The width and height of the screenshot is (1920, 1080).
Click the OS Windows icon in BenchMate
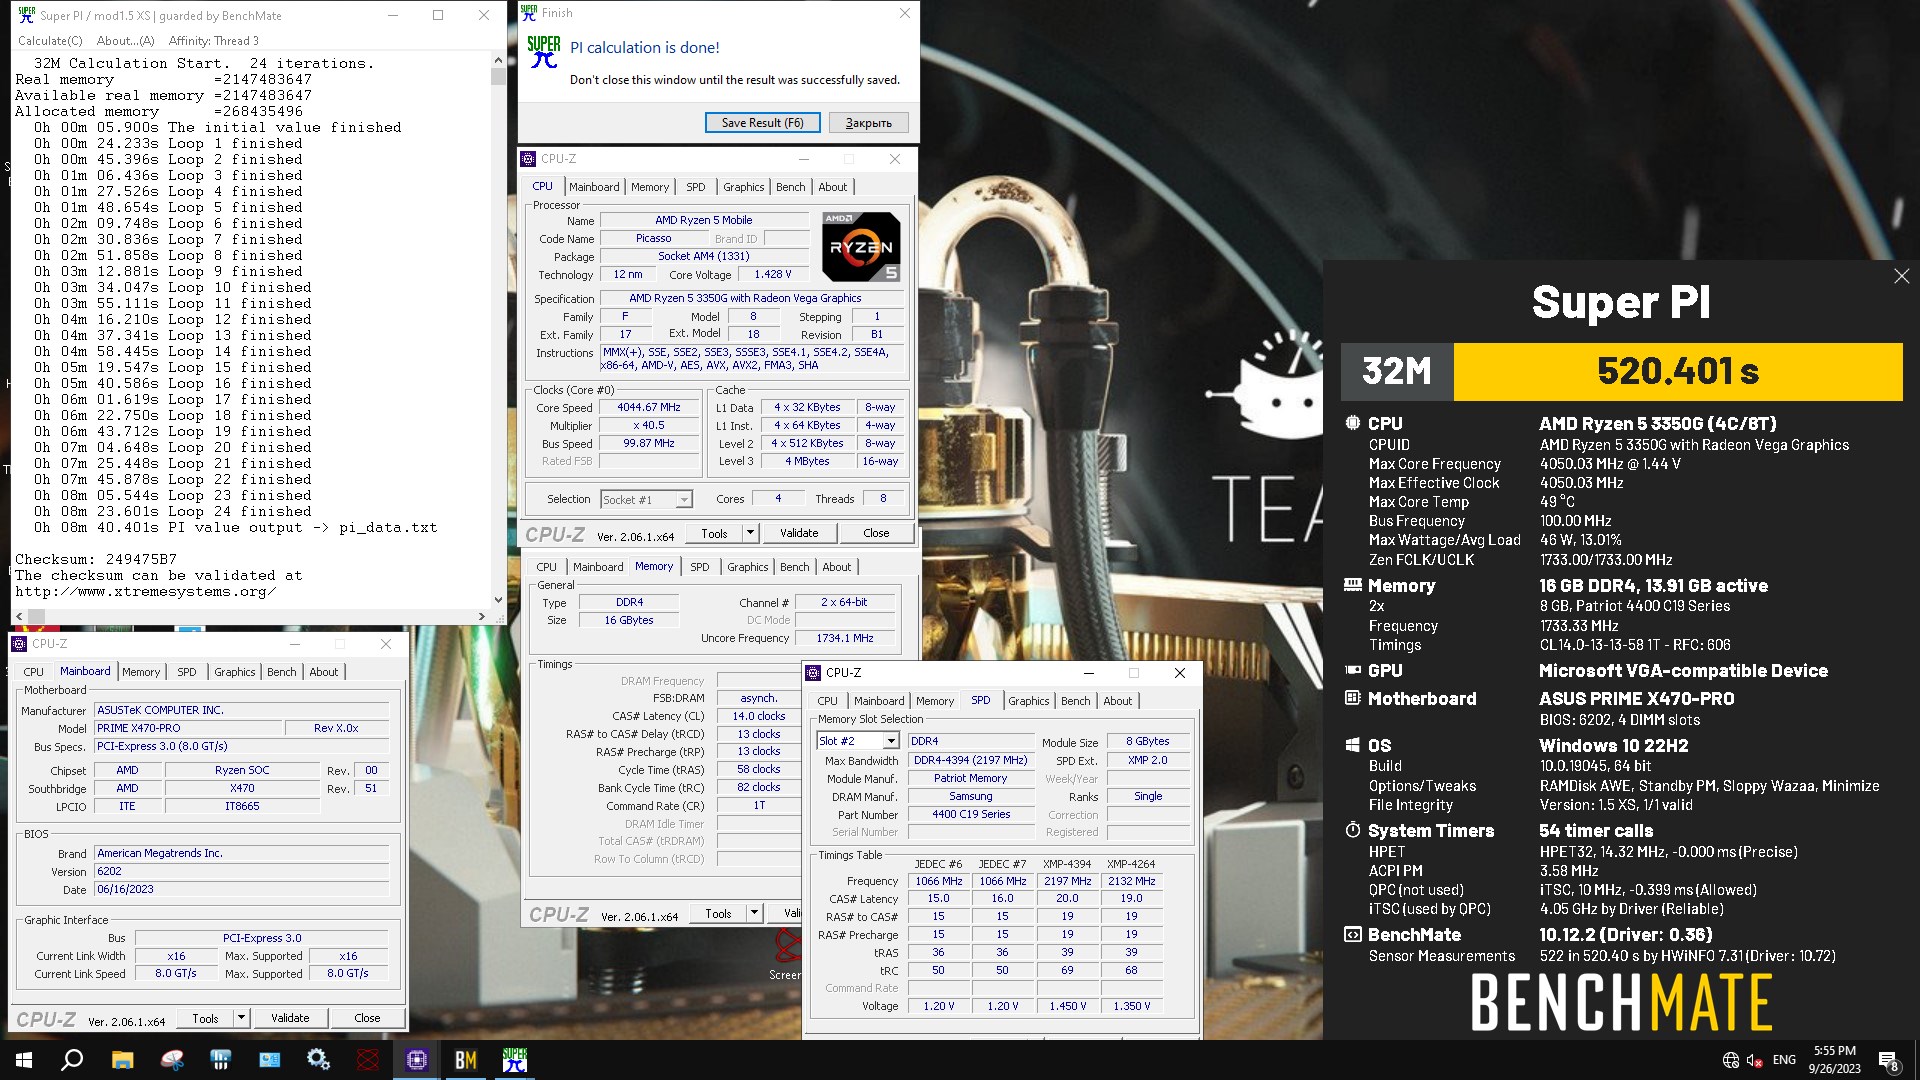pyautogui.click(x=1353, y=745)
